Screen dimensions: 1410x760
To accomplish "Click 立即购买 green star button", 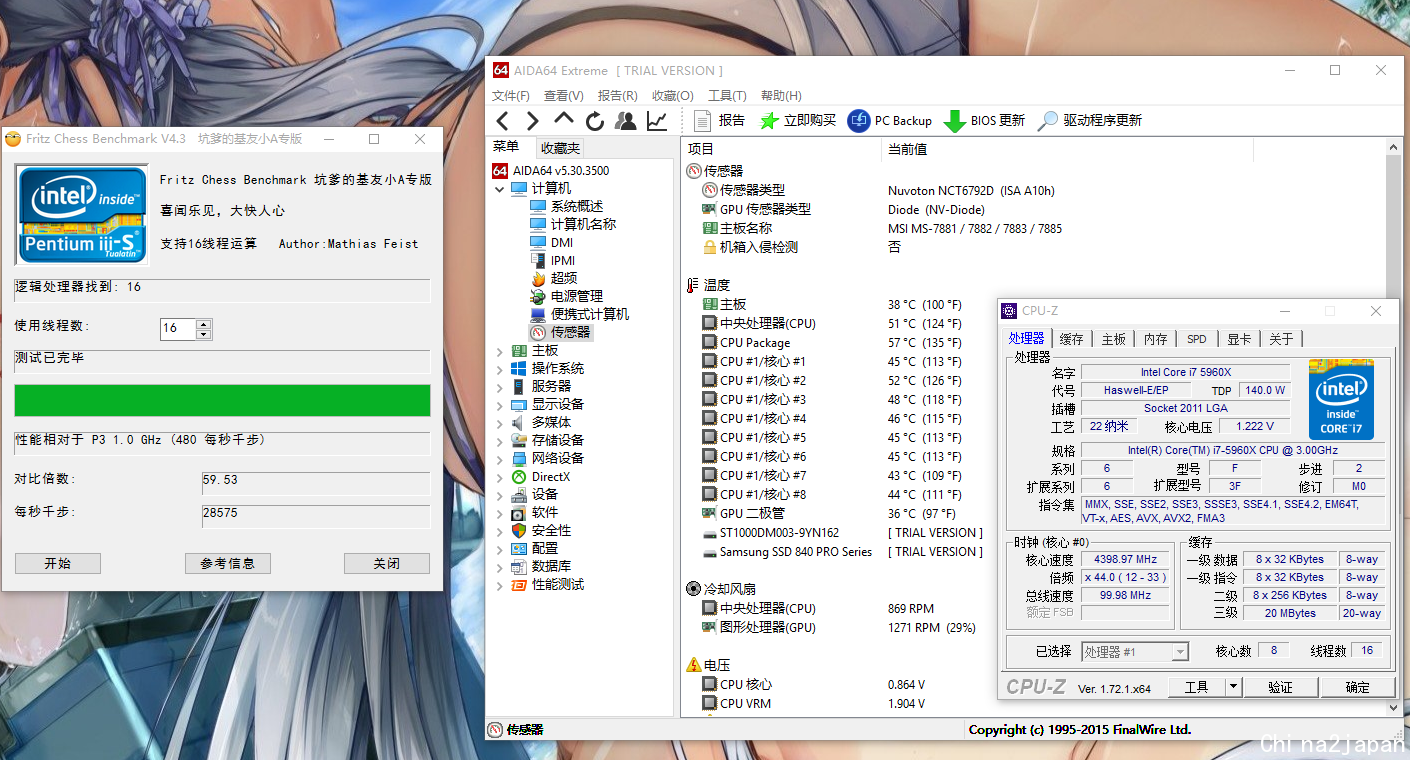I will 798,121.
